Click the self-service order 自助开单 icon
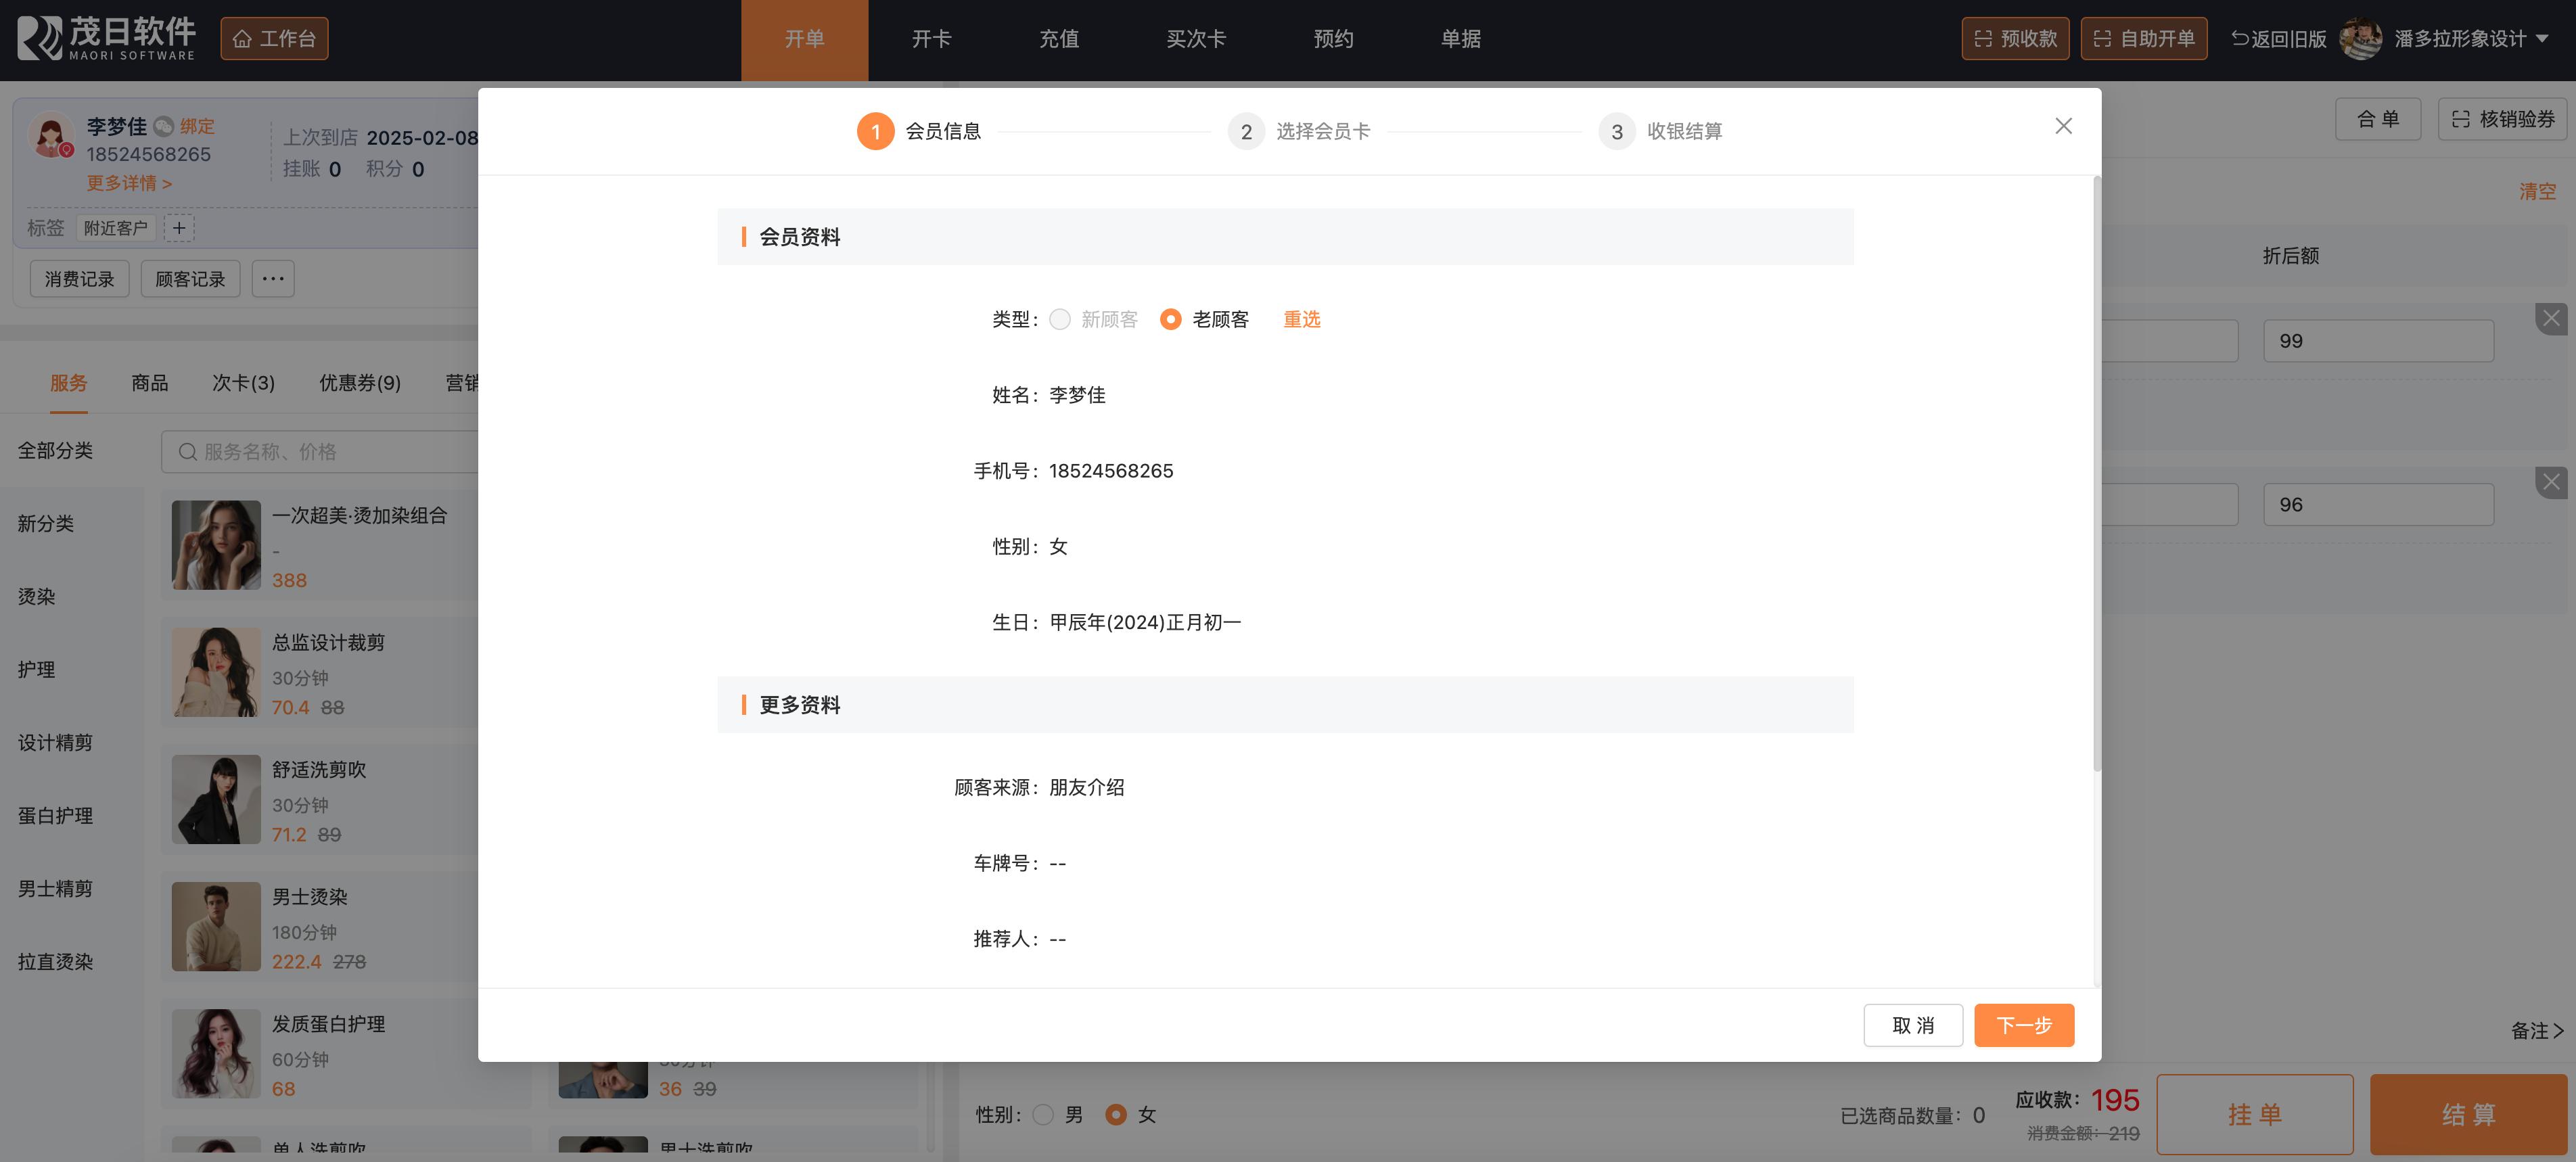2576x1162 pixels. (2102, 39)
